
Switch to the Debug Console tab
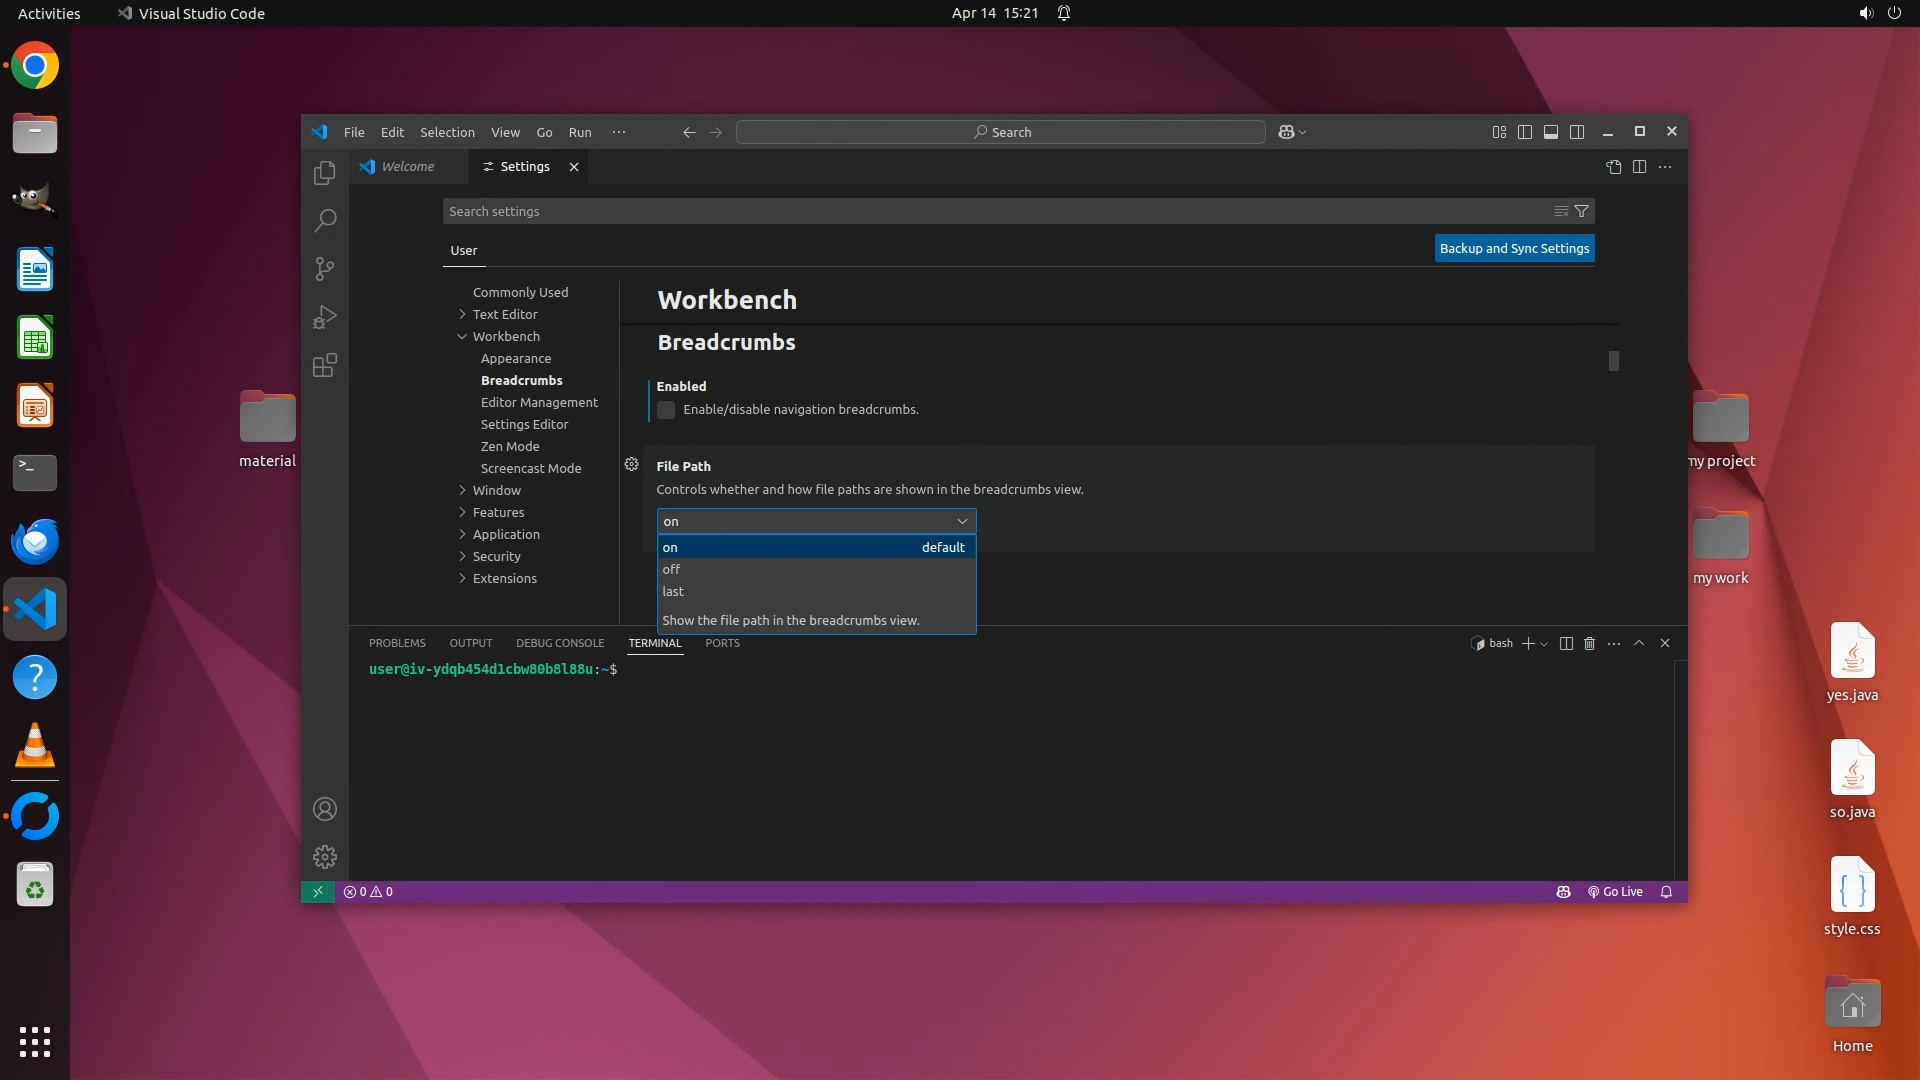click(x=559, y=643)
